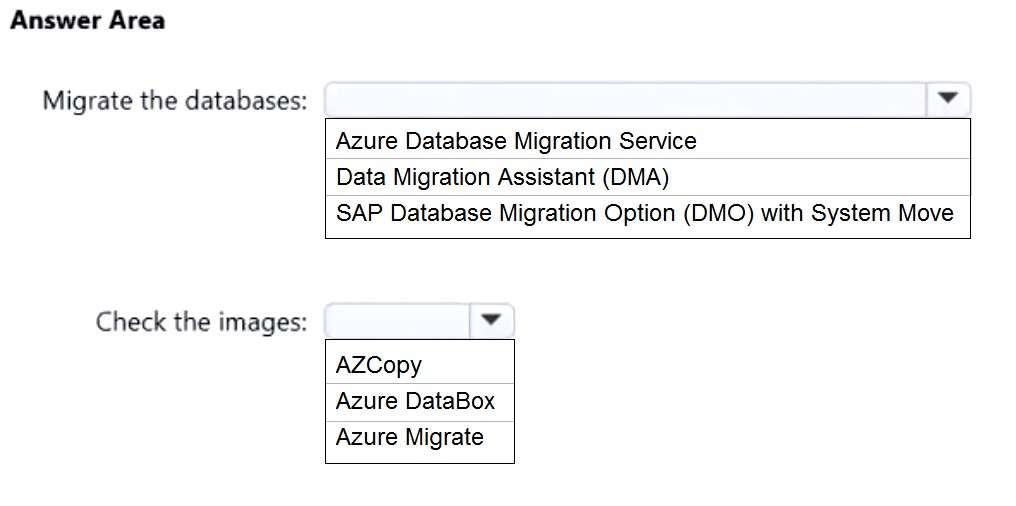Click the empty Migrate the databases combo field
The width and height of the screenshot is (1016, 506).
[627, 99]
